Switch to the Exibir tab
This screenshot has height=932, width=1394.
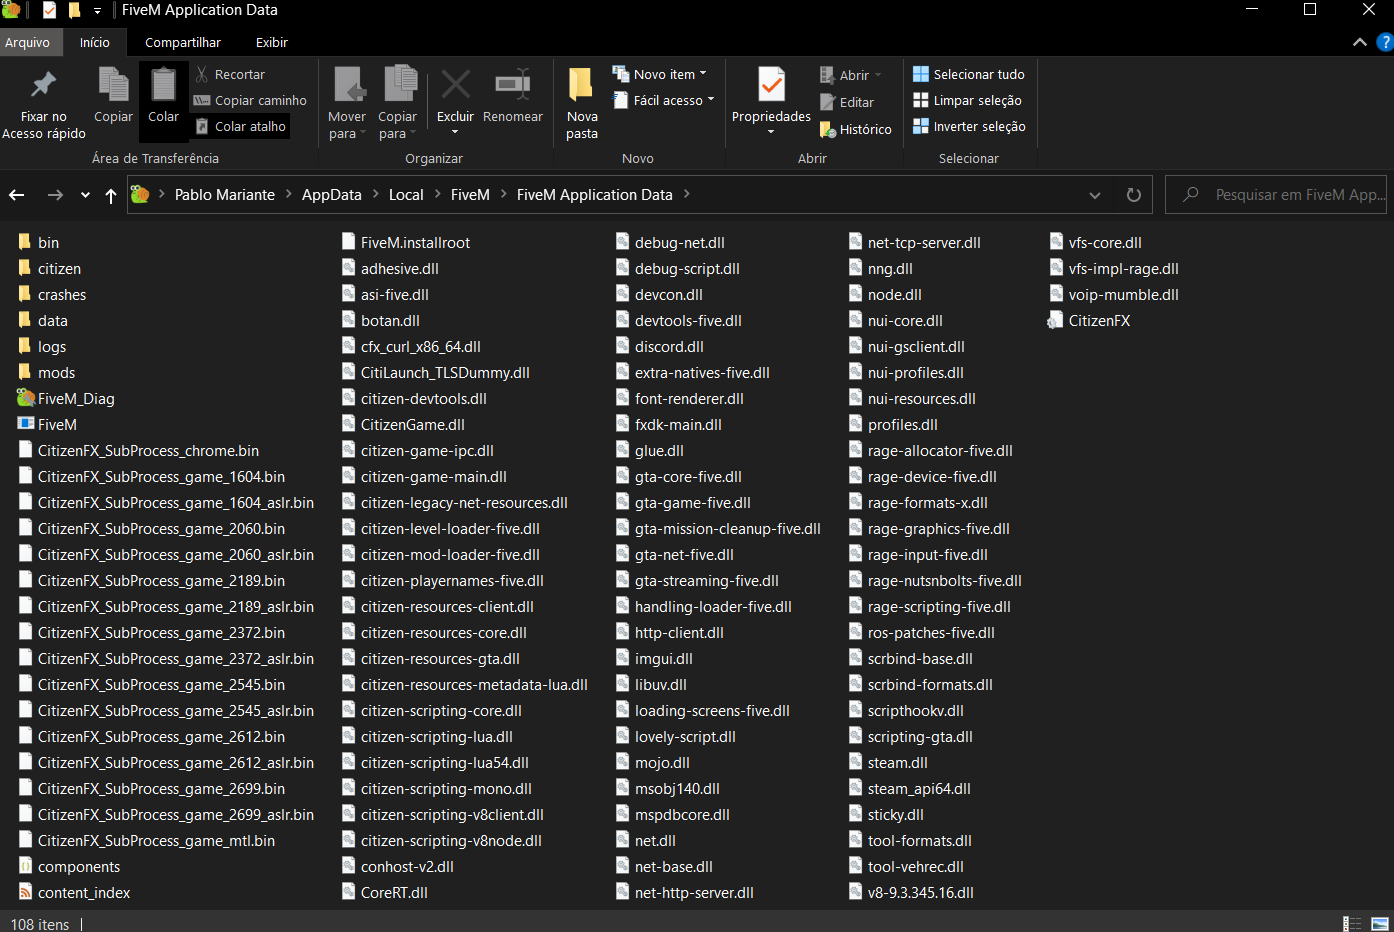click(x=271, y=42)
